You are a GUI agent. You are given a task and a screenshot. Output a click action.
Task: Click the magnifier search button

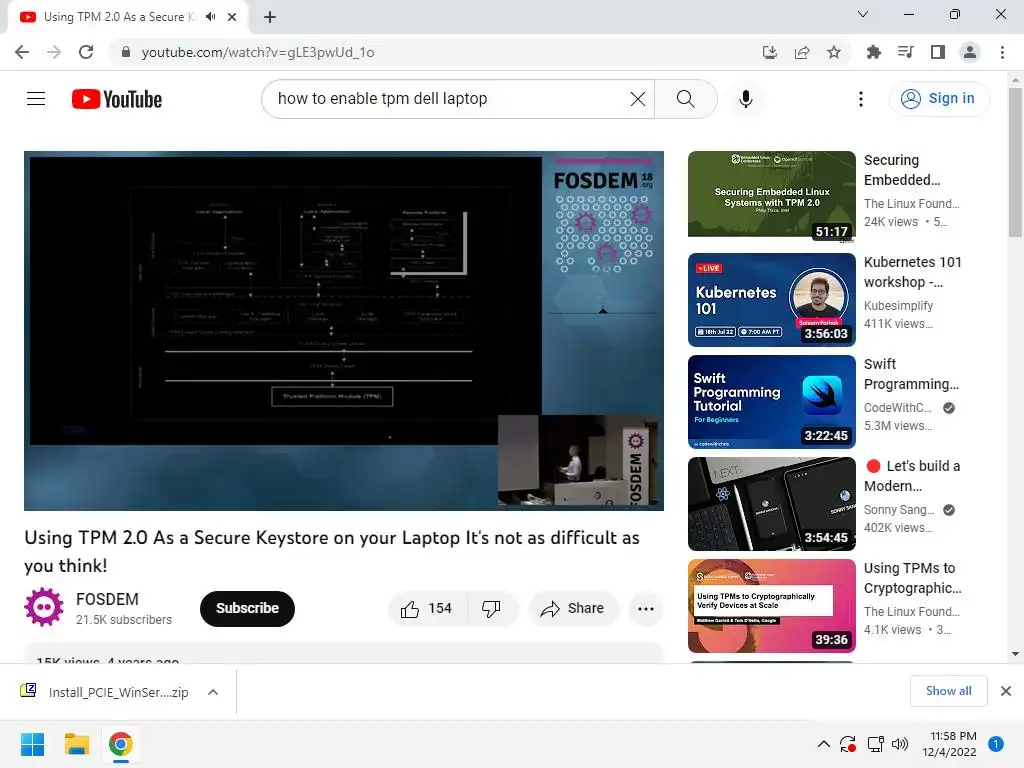click(x=686, y=99)
